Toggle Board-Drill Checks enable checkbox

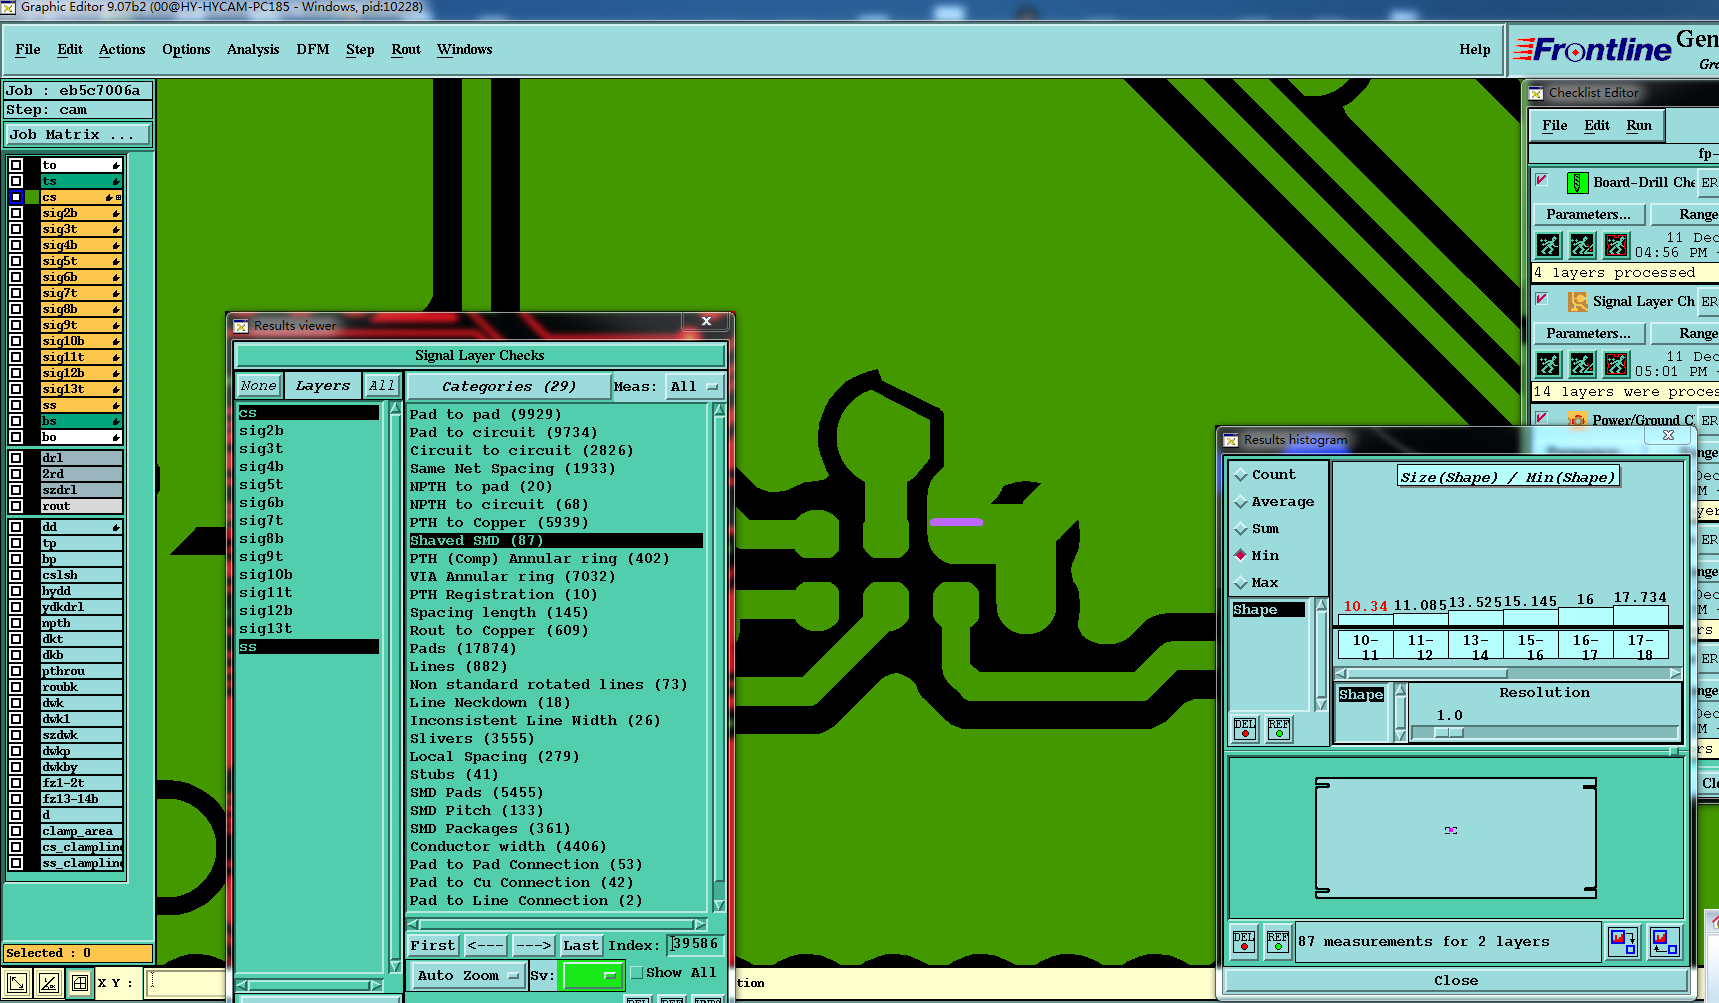pyautogui.click(x=1542, y=180)
